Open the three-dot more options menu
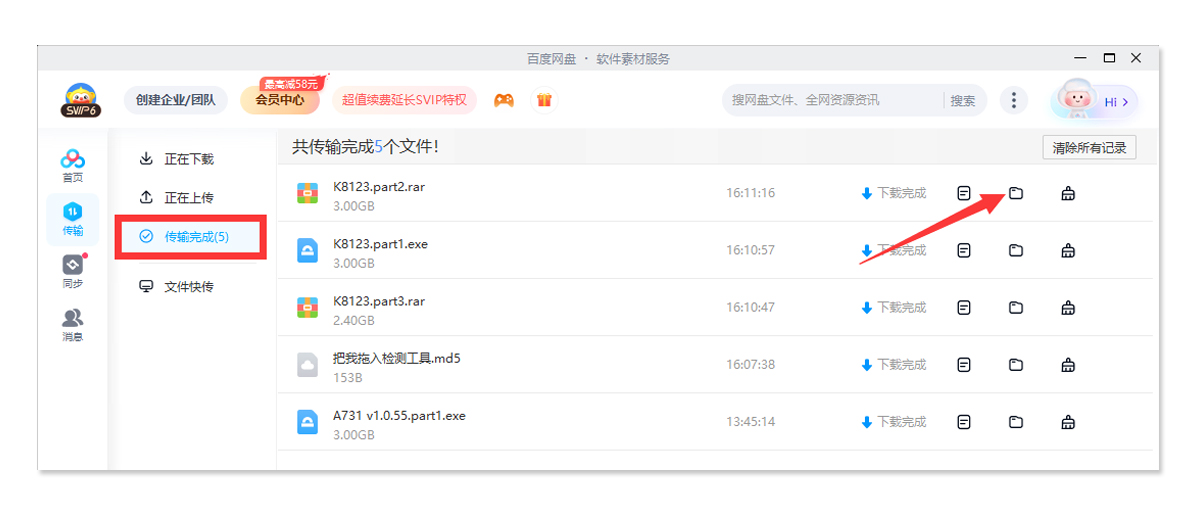The width and height of the screenshot is (1200, 514). pos(1014,100)
